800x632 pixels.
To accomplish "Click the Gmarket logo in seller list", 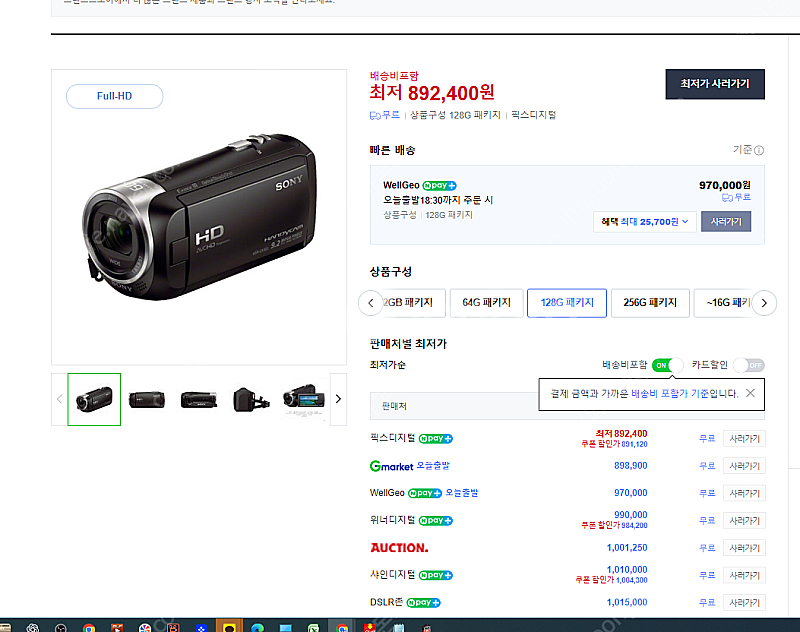I will [x=391, y=466].
